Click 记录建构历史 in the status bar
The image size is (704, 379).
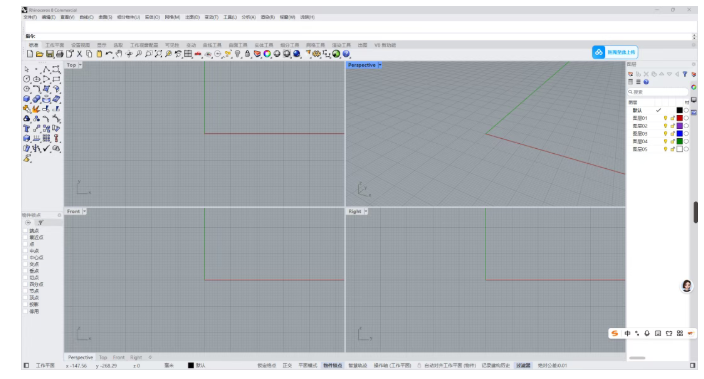(x=496, y=366)
